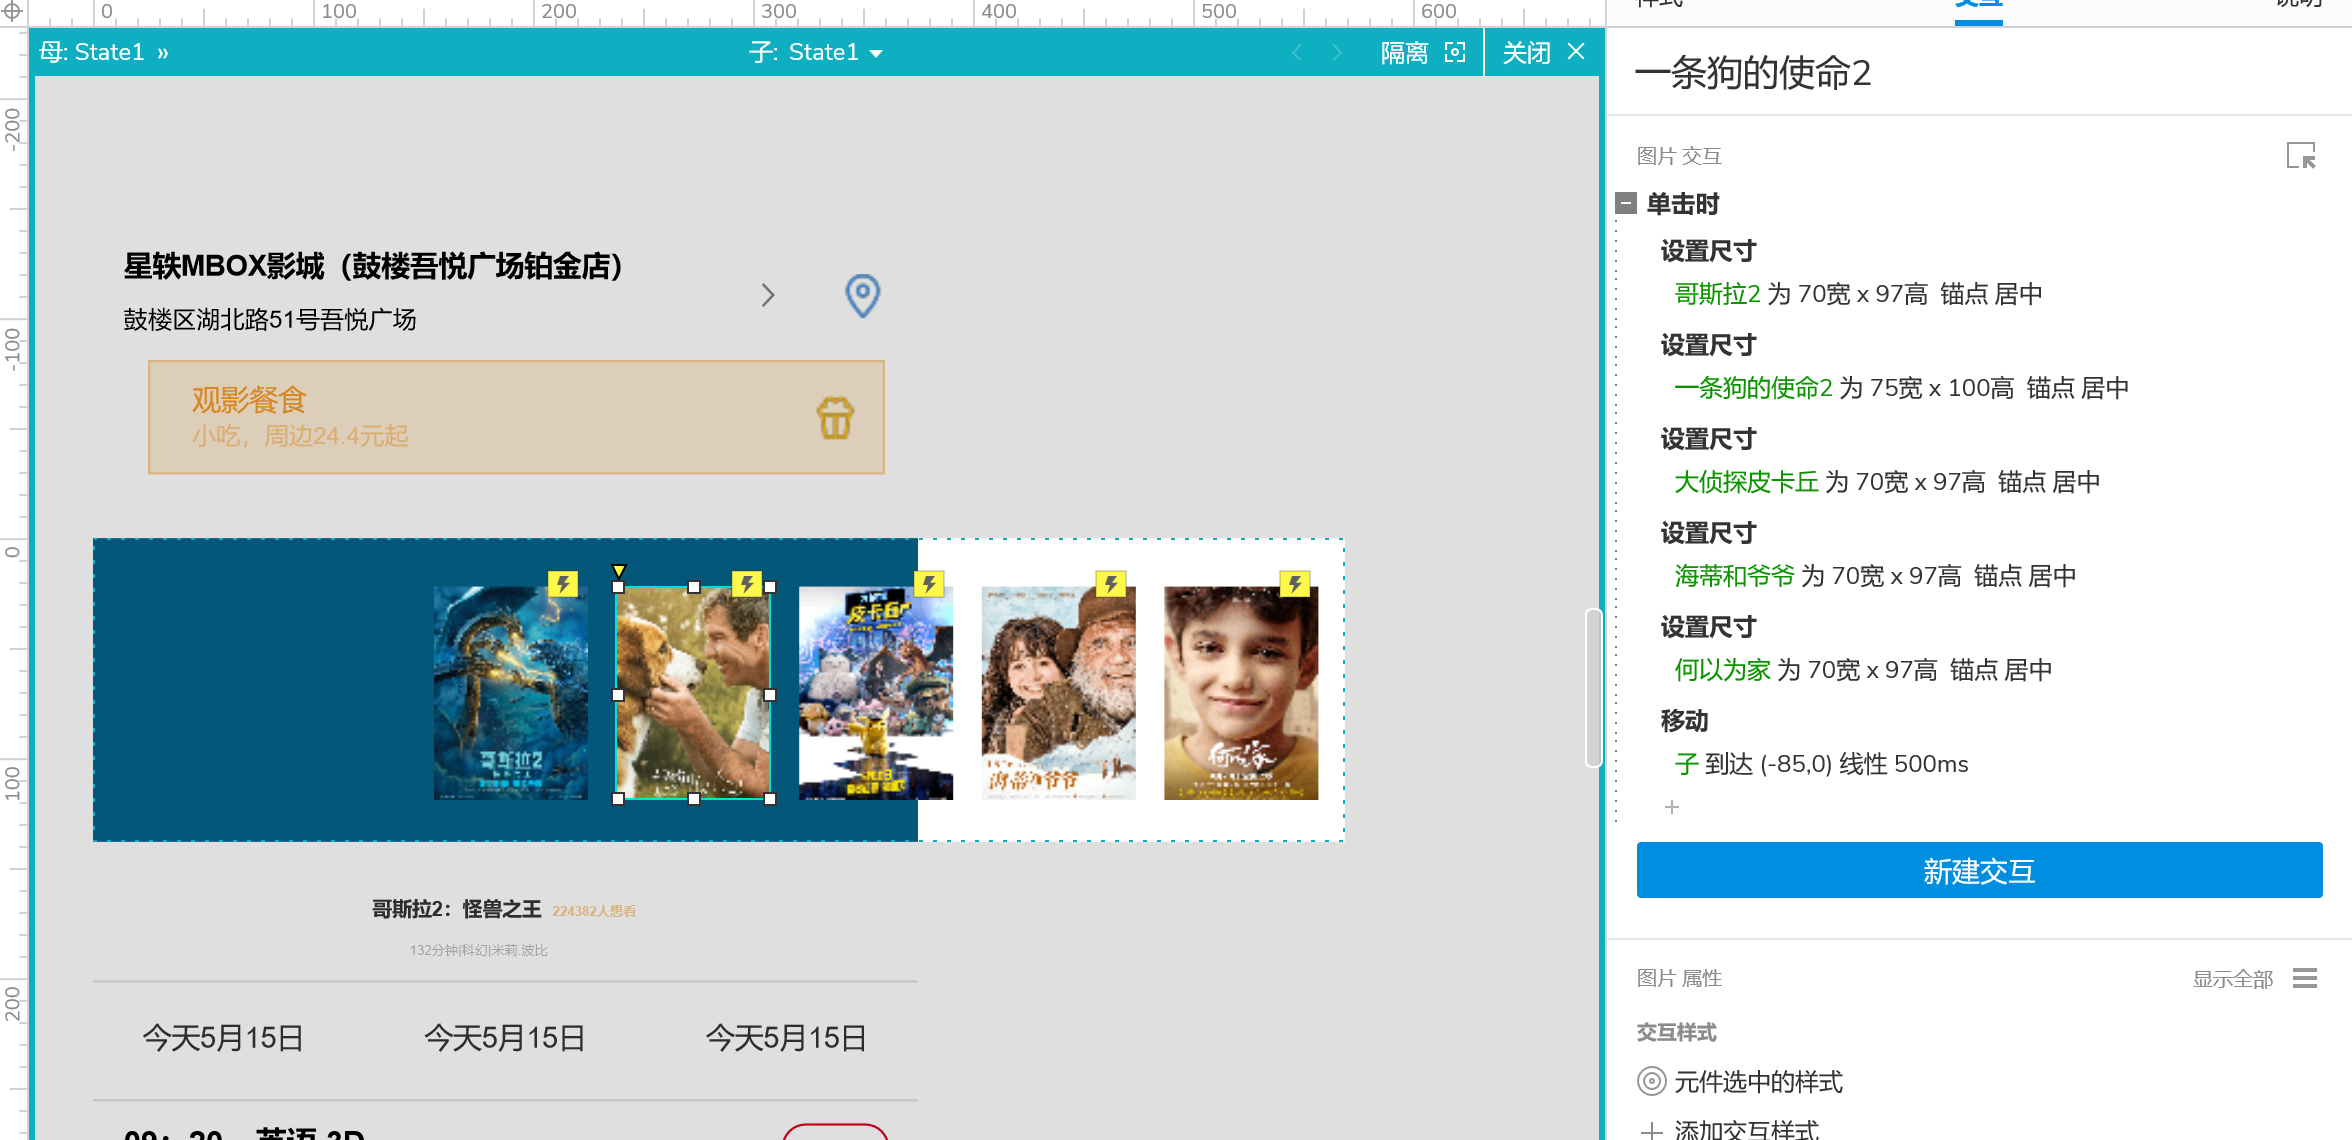Viewport: 2352px width, 1140px height.
Task: Click lightning badge on Godzilla poster
Action: 563,584
